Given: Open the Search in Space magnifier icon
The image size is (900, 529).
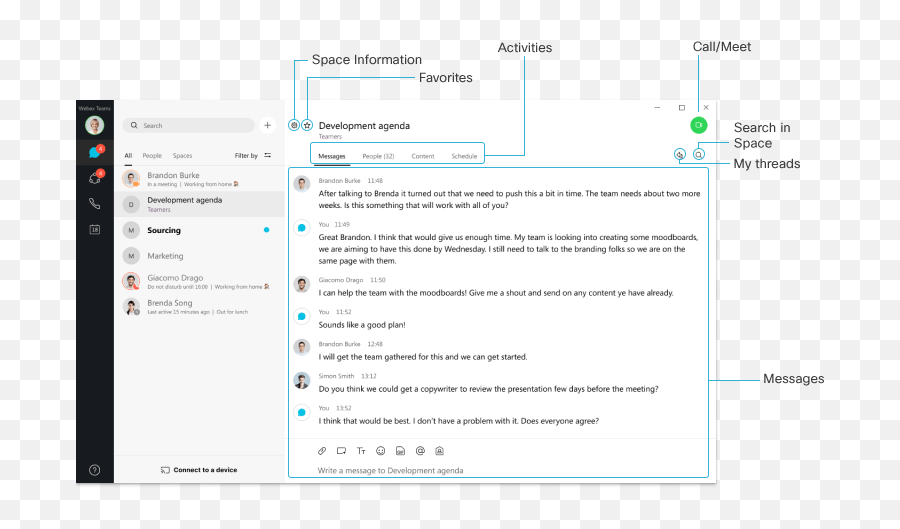Looking at the screenshot, I should 699,154.
